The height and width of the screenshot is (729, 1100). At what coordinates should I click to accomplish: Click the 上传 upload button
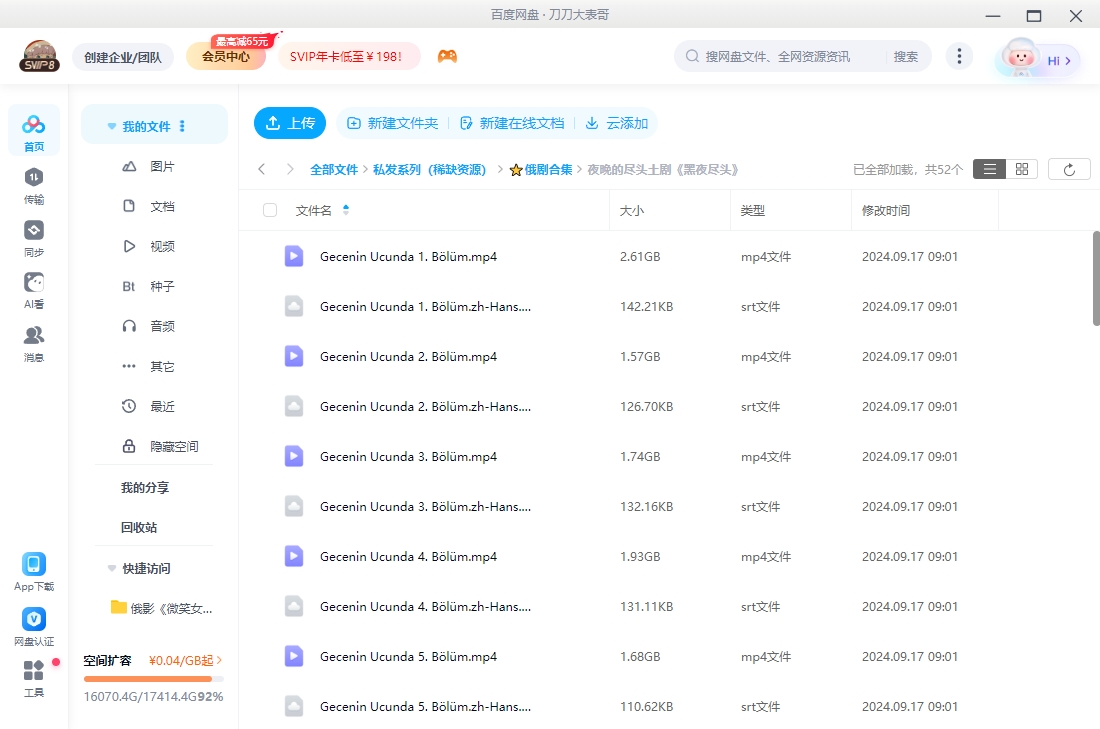click(290, 123)
